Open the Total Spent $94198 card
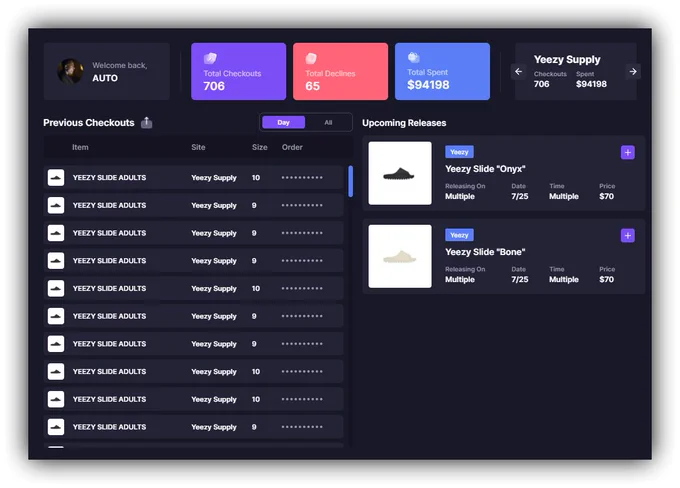This screenshot has width=680, height=488. pyautogui.click(x=442, y=72)
